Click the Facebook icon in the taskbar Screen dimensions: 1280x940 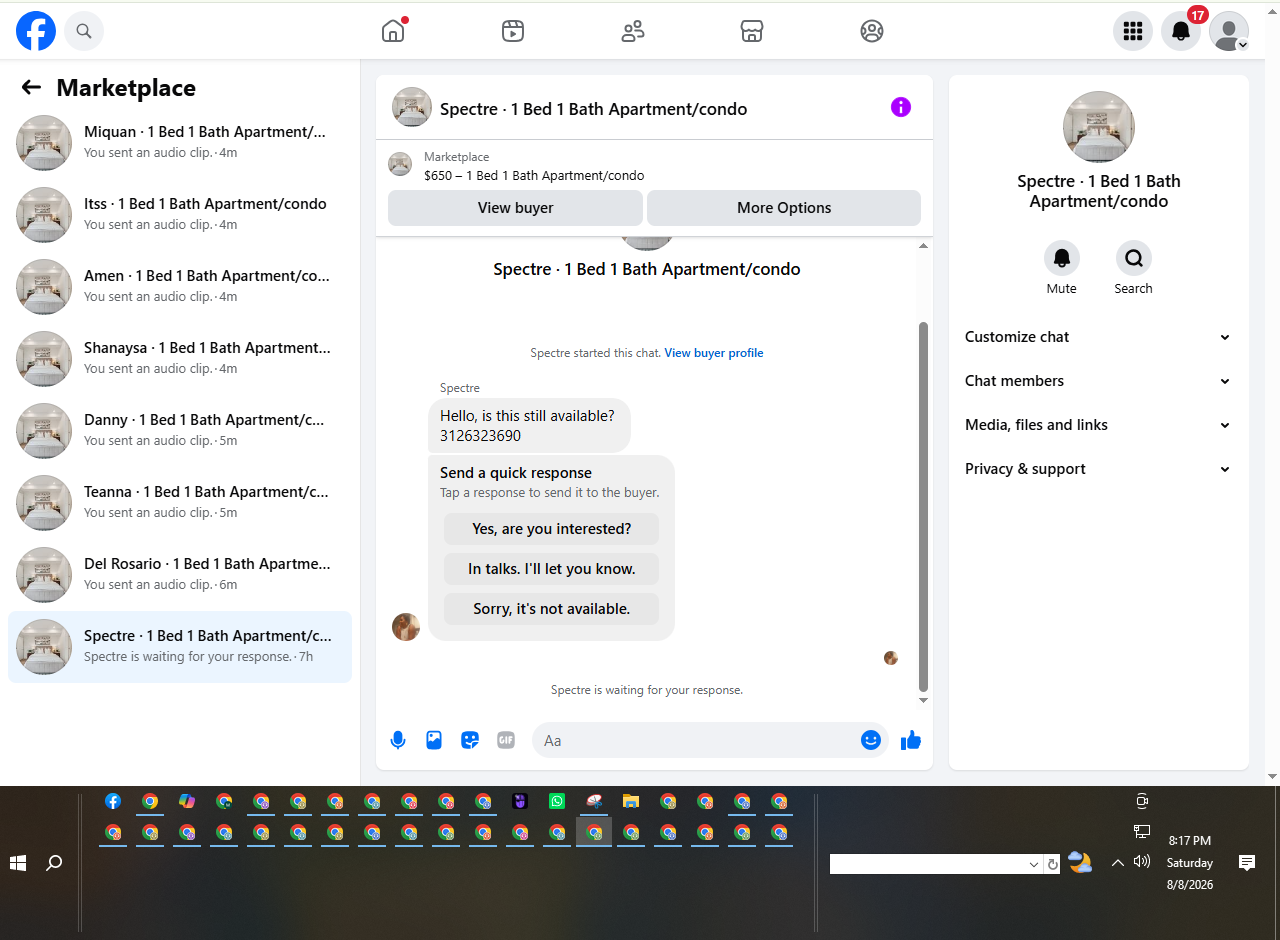point(113,801)
